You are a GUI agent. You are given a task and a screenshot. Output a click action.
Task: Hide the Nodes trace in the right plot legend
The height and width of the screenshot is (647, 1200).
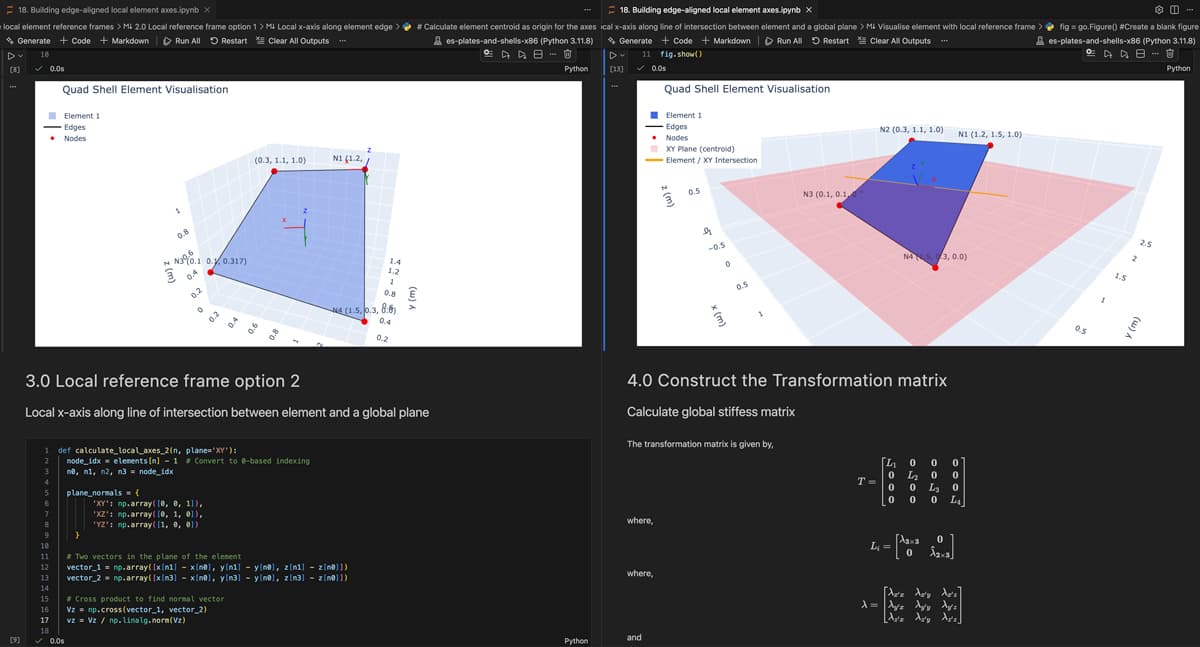tap(677, 138)
